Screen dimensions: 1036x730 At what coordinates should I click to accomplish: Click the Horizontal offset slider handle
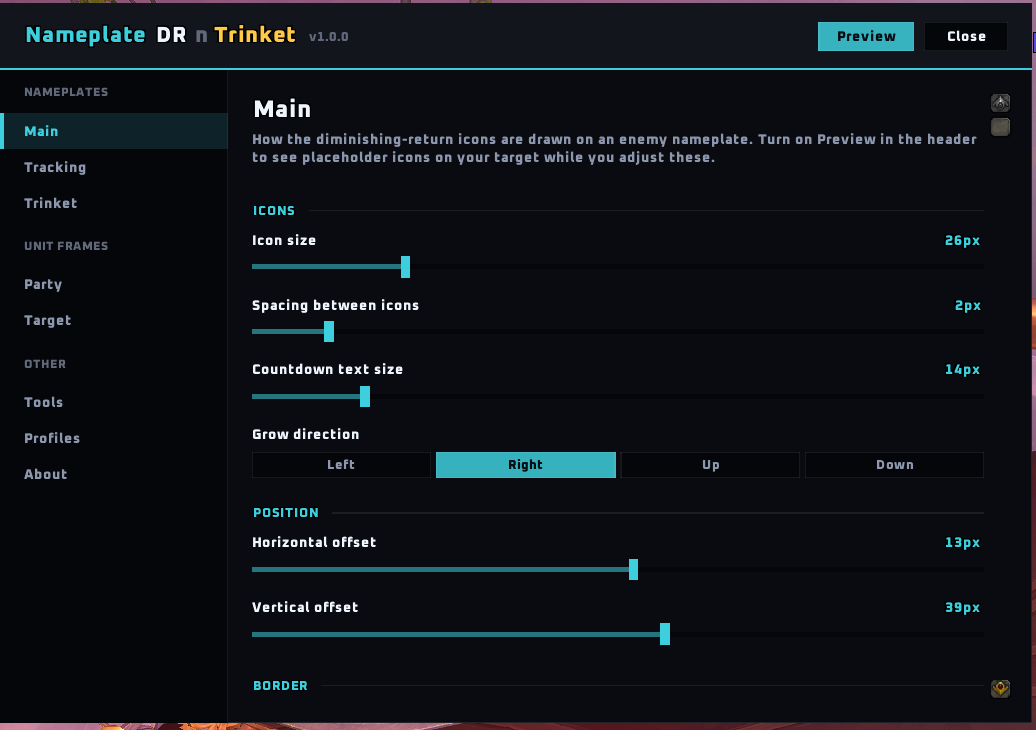pos(634,569)
